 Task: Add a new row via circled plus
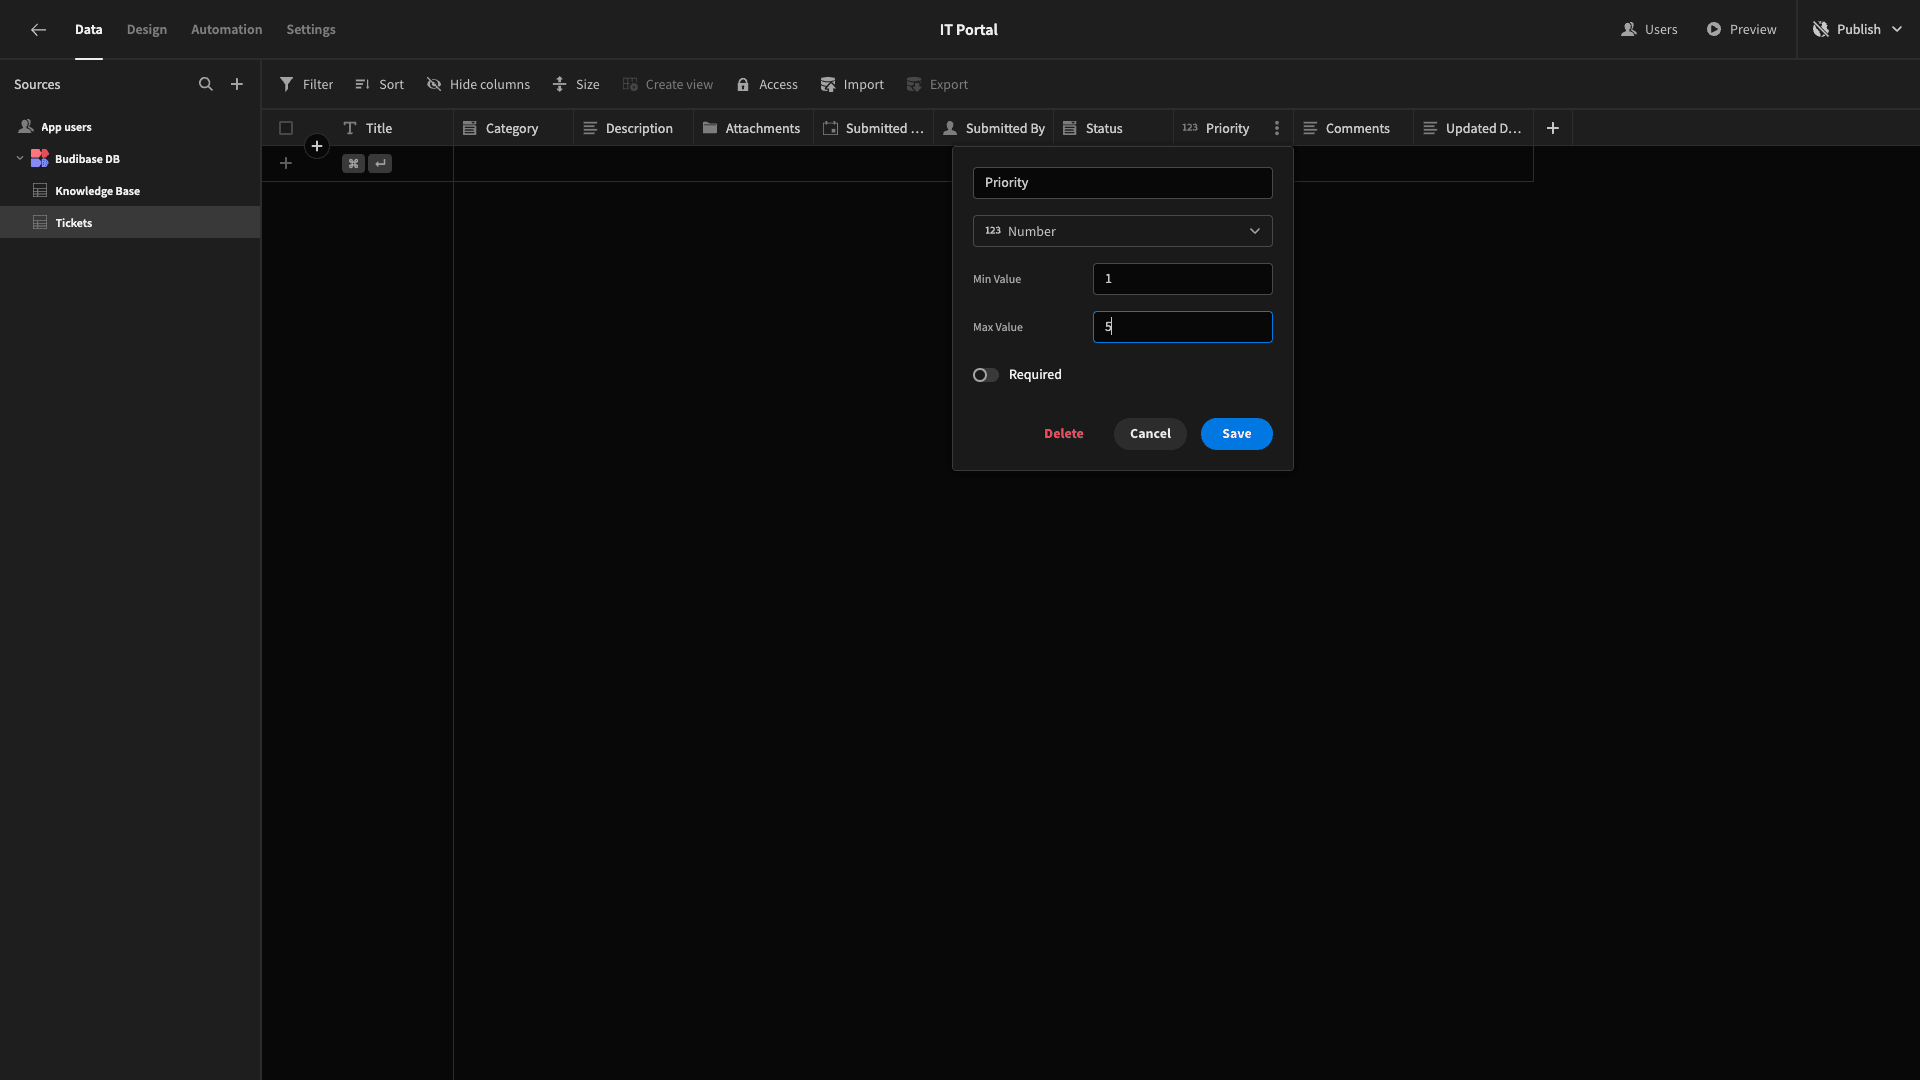point(317,146)
